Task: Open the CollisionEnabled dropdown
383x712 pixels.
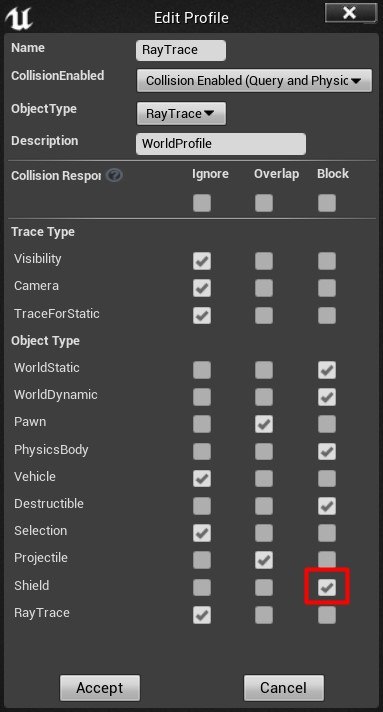Action: [254, 81]
